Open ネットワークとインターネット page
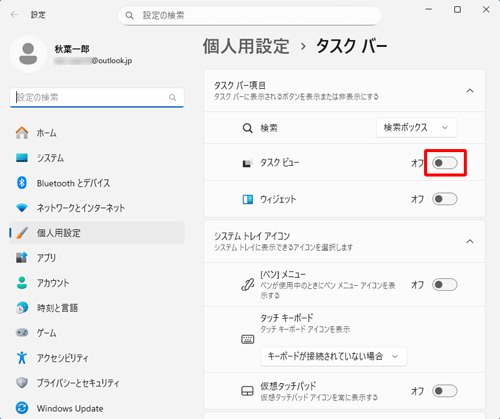The width and height of the screenshot is (500, 419). pos(97,208)
